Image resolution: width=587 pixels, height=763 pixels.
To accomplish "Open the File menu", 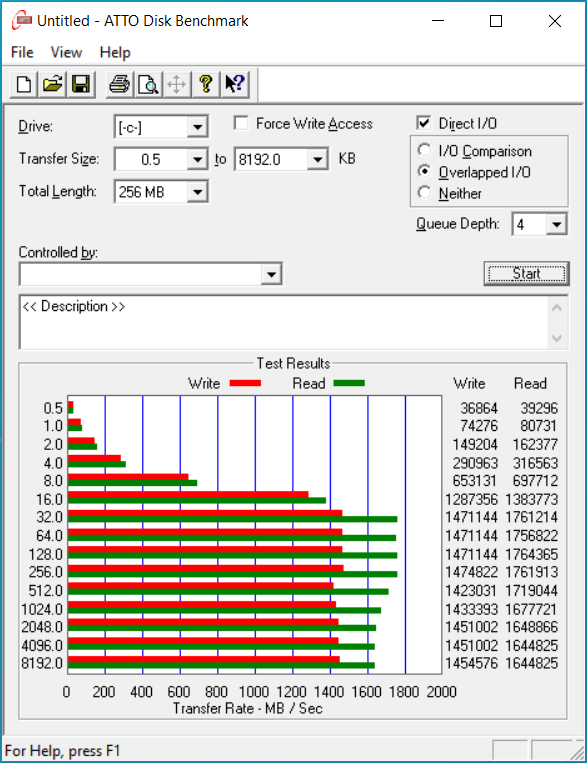I will (22, 52).
